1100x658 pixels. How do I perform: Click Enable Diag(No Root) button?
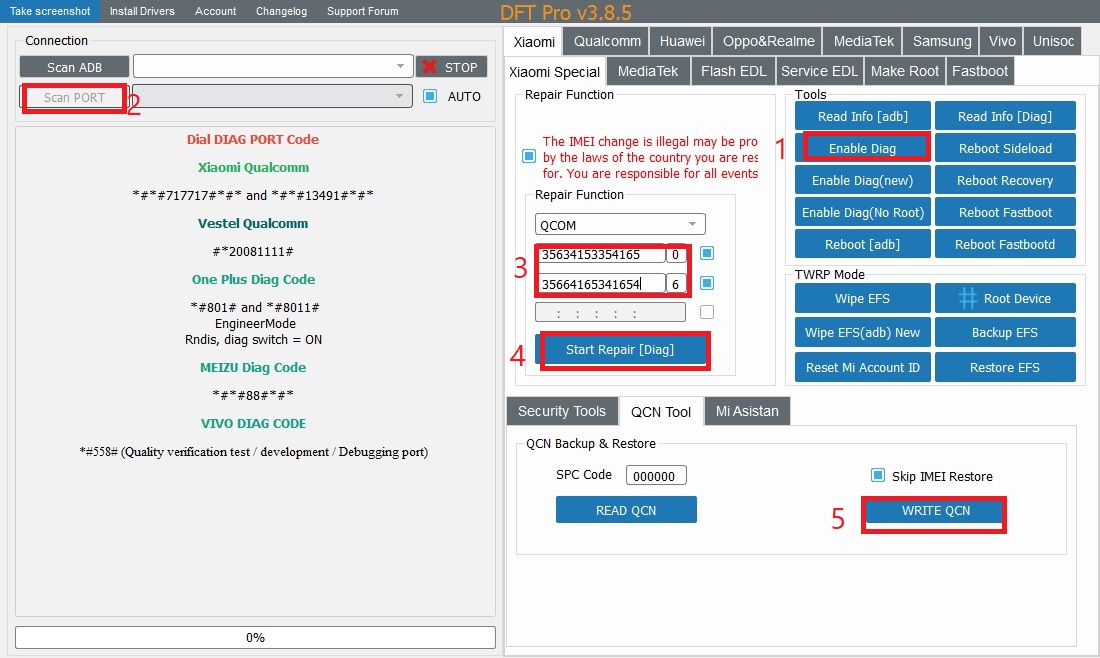pyautogui.click(x=862, y=212)
